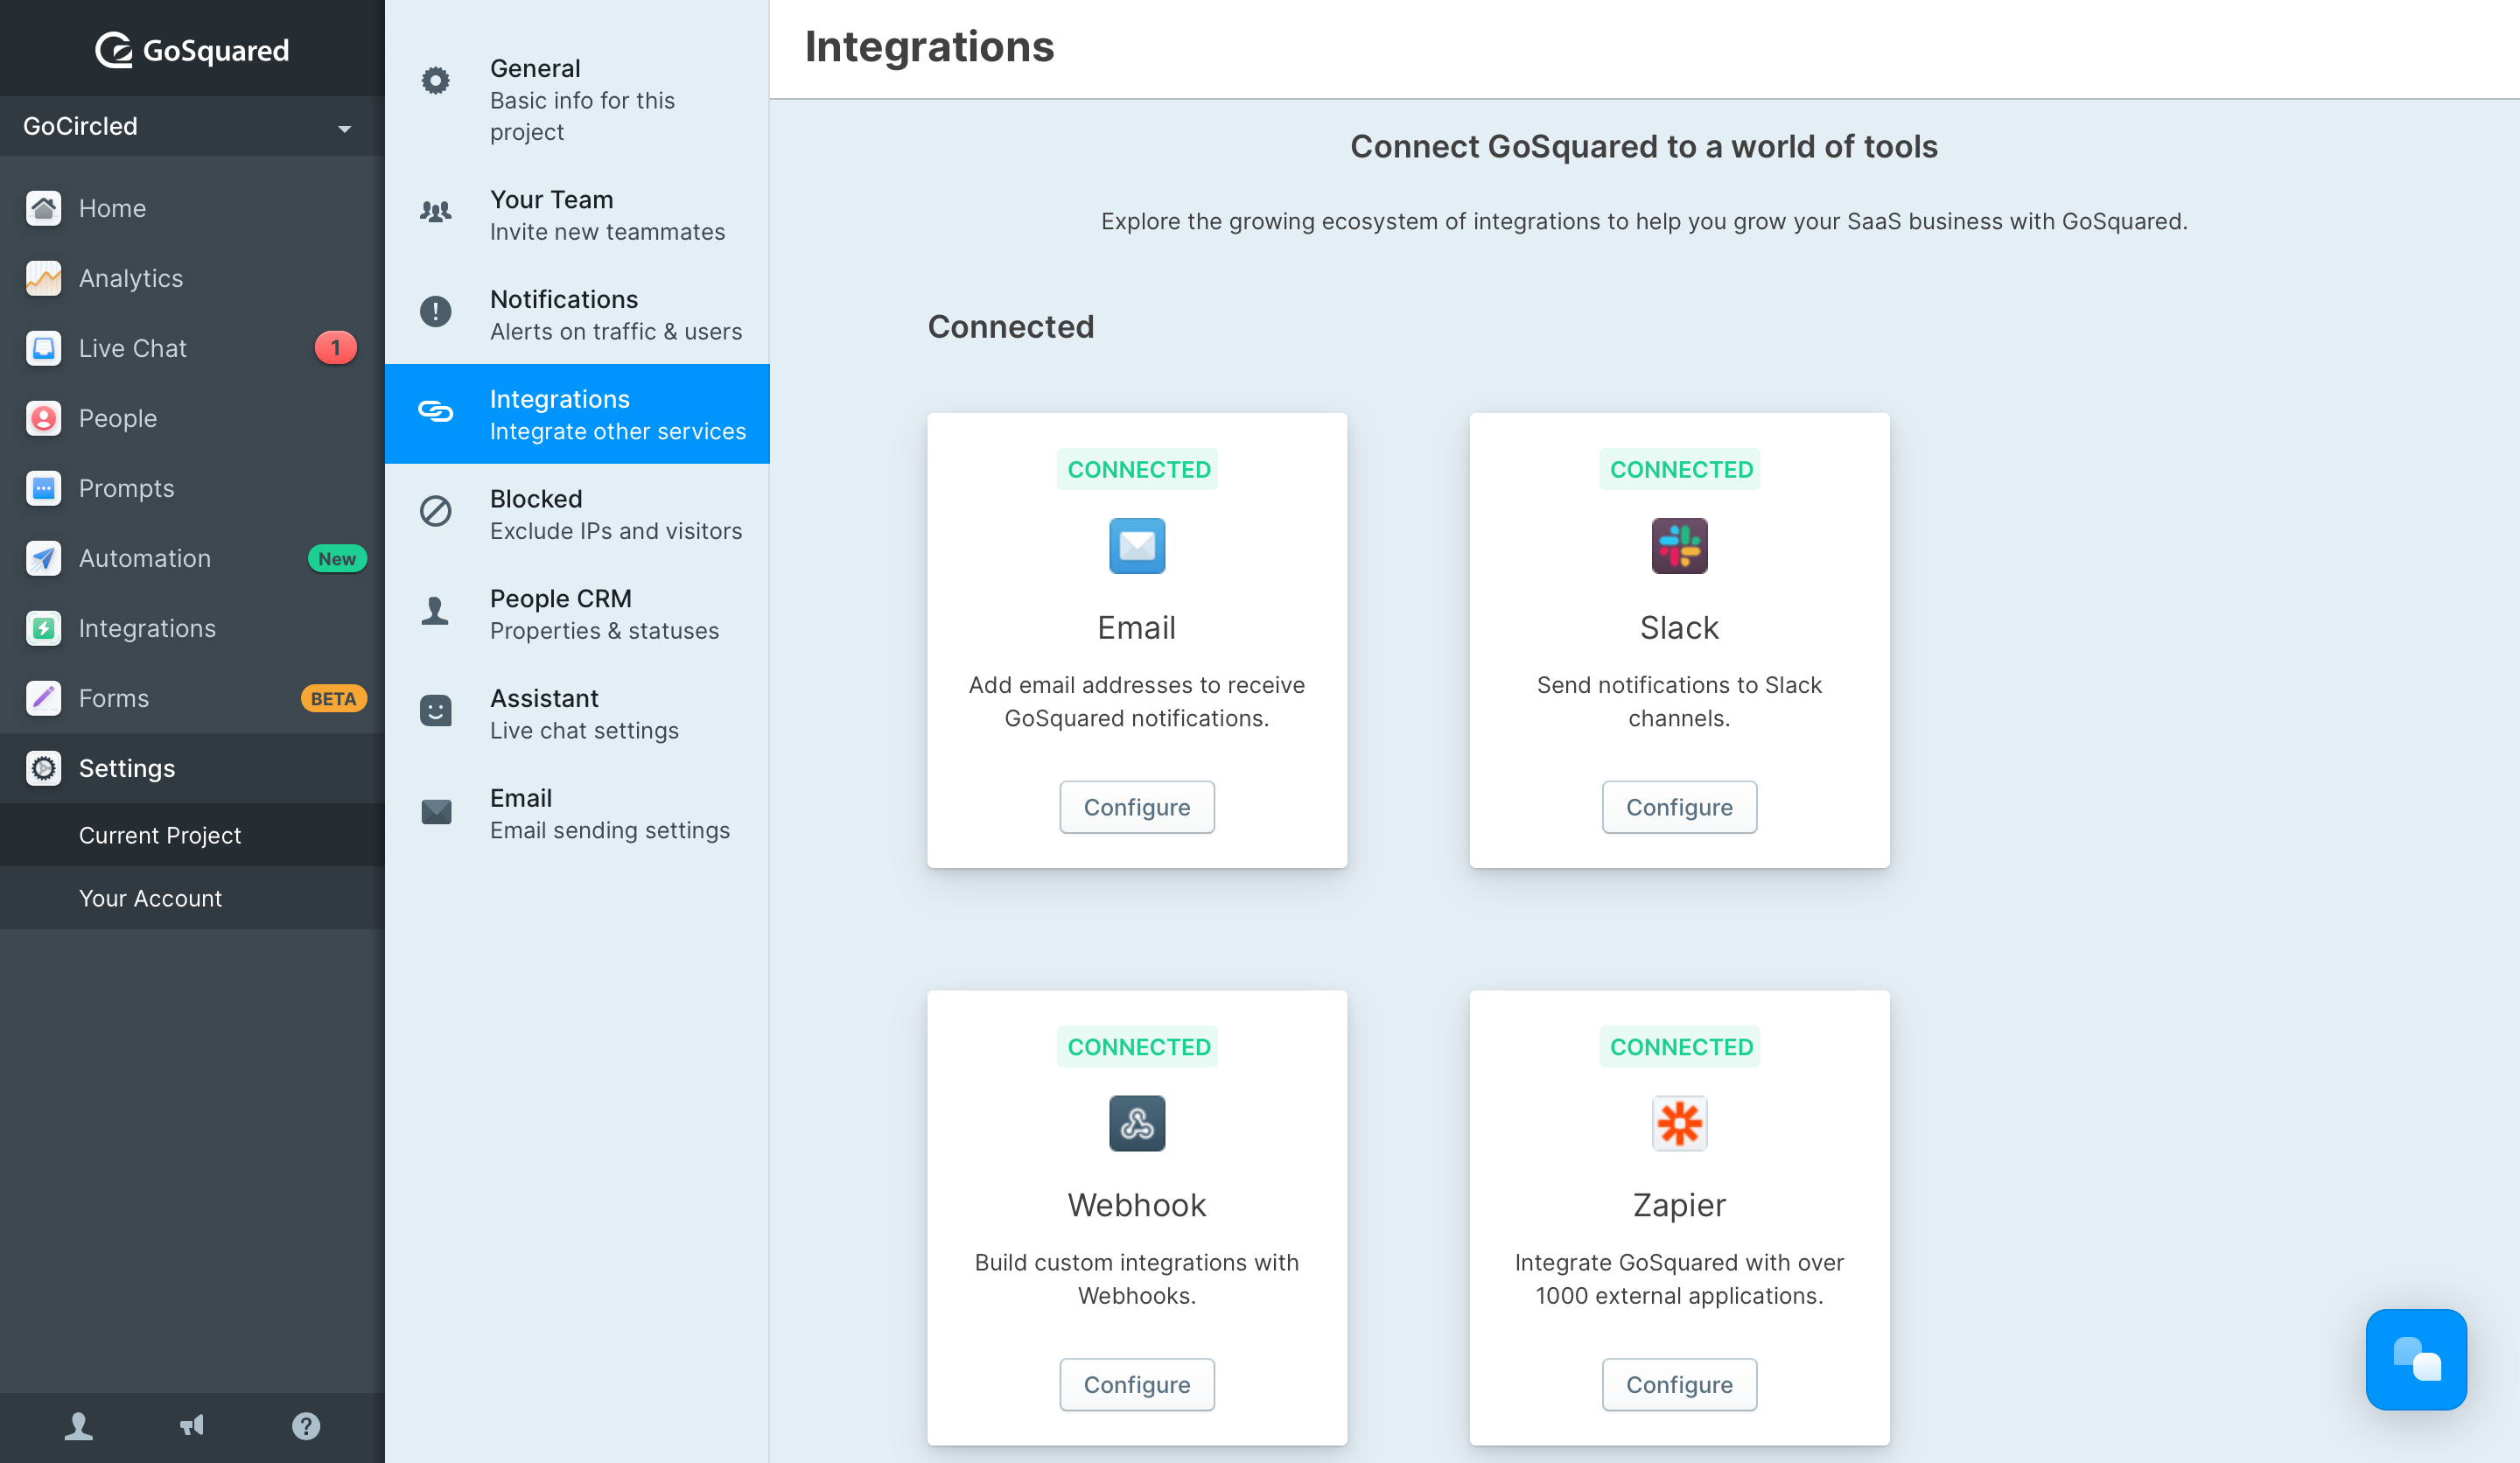Viewport: 2520px width, 1463px height.
Task: Click the Zapier card title
Action: click(1679, 1205)
